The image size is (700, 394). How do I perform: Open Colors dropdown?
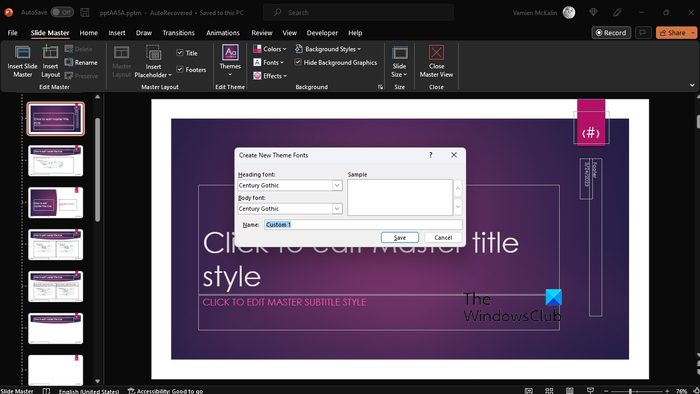[x=270, y=49]
